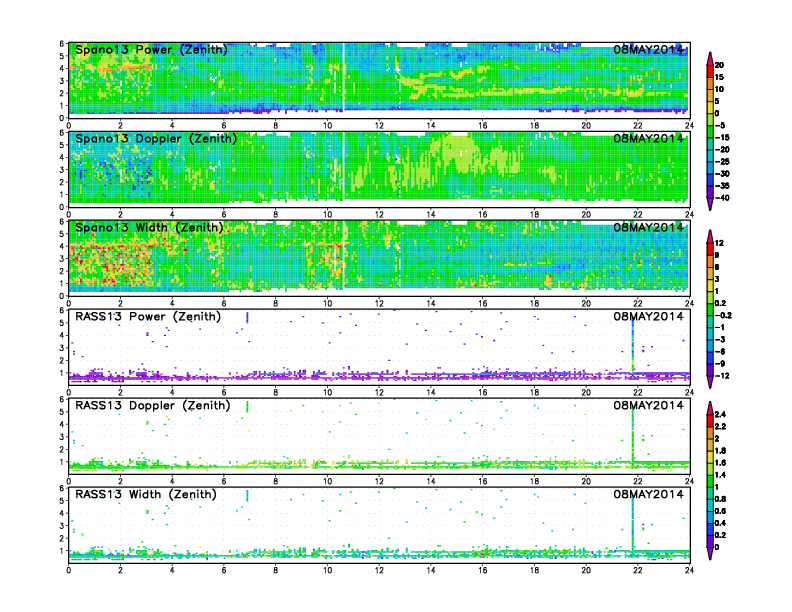
Task: Click the -0.2 label on middle colorbar
Action: coord(723,315)
